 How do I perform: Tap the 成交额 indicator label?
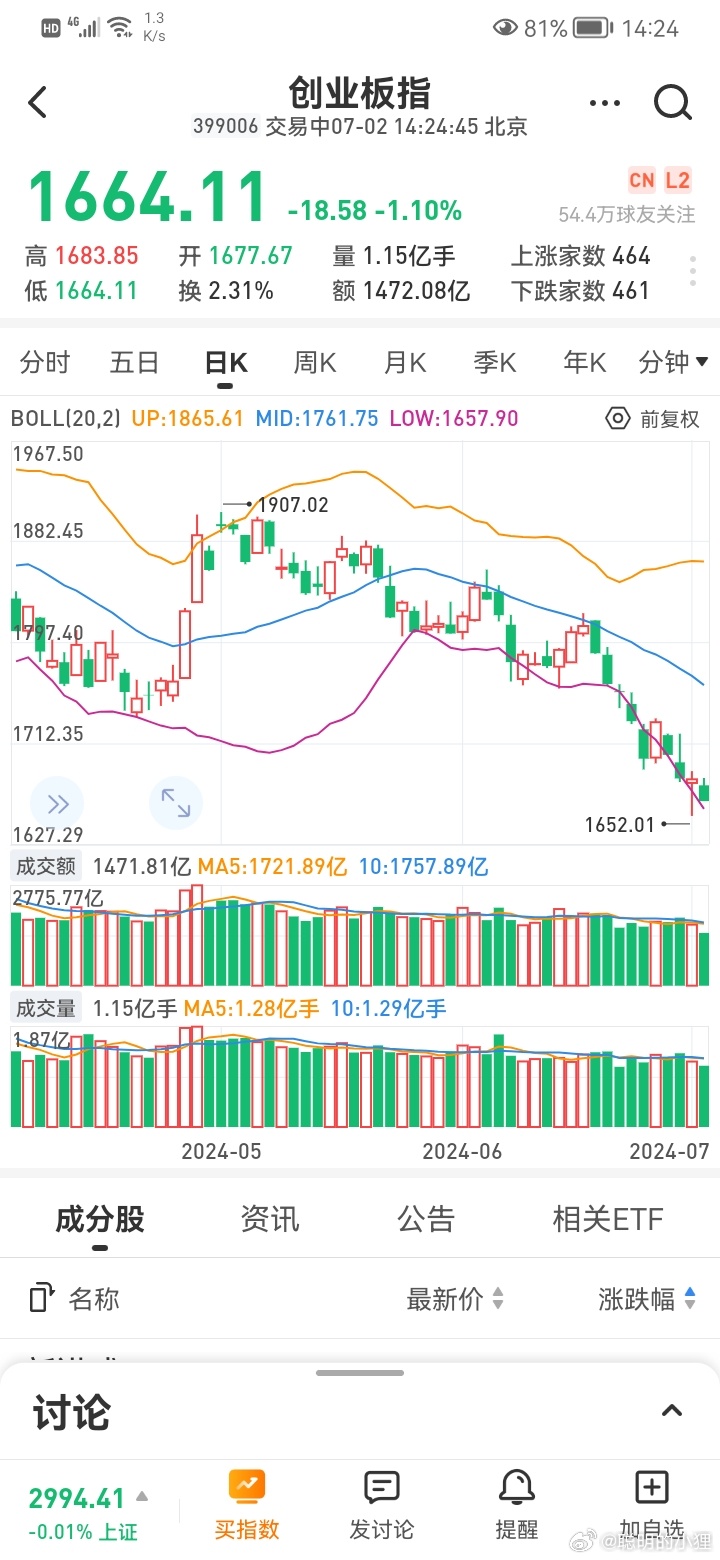[x=46, y=866]
